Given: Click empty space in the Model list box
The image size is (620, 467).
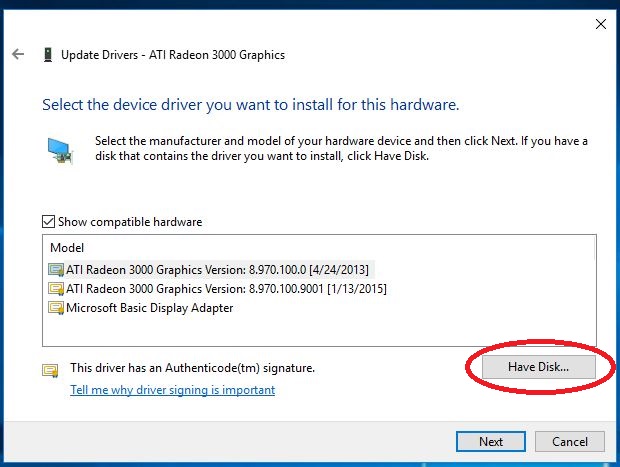Looking at the screenshot, I should 400,330.
